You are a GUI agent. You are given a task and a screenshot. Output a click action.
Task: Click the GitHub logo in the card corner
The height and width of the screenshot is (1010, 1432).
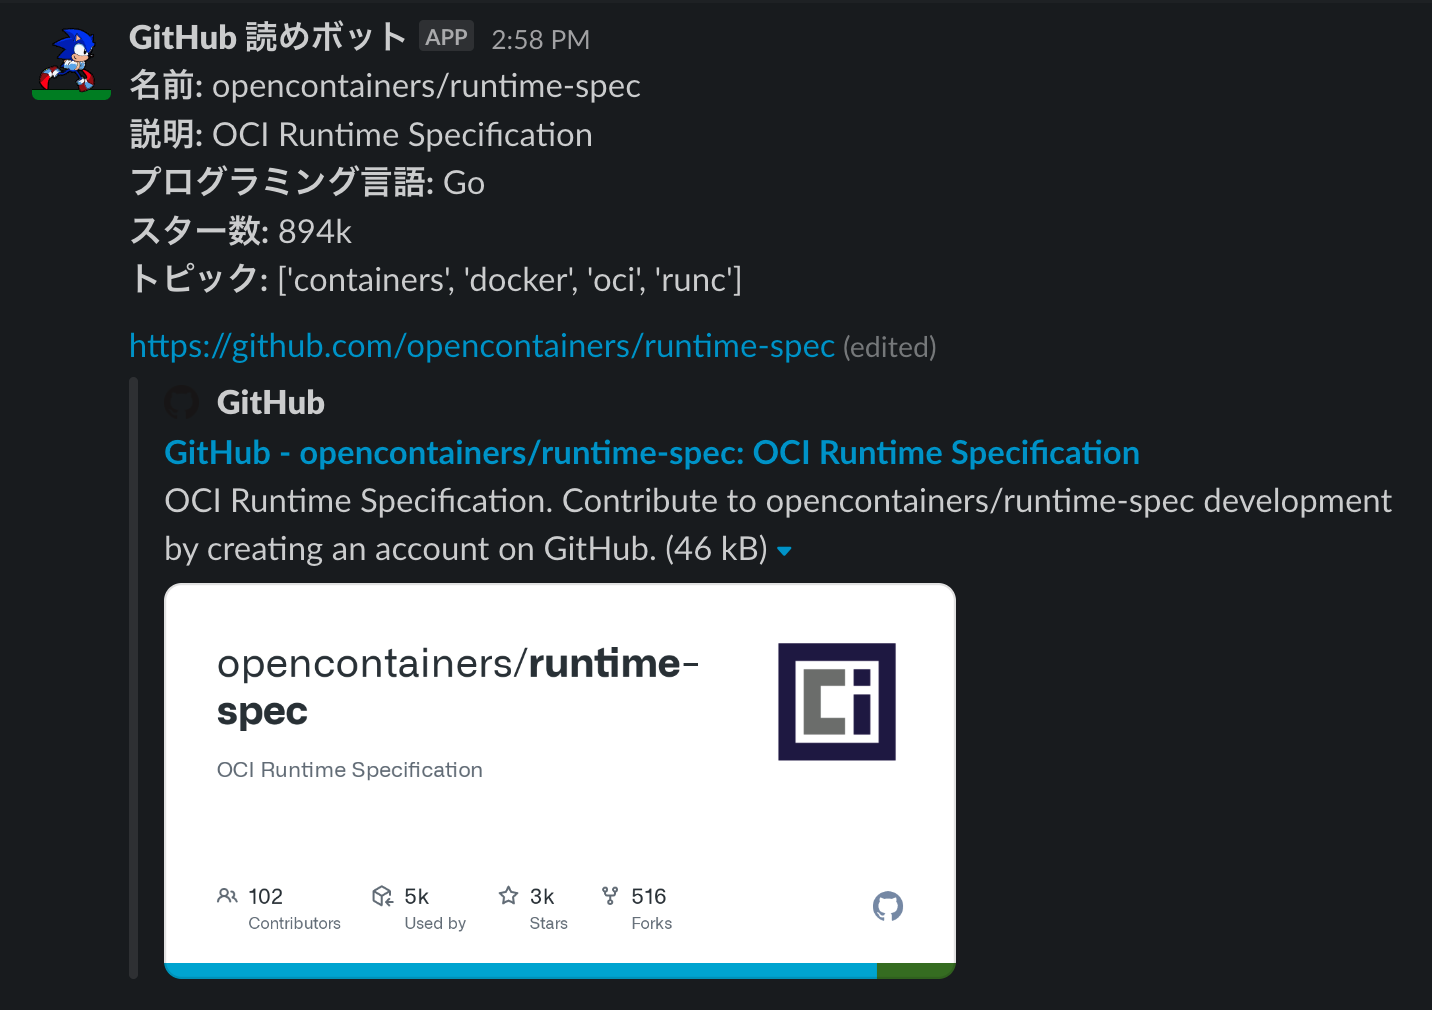[887, 906]
